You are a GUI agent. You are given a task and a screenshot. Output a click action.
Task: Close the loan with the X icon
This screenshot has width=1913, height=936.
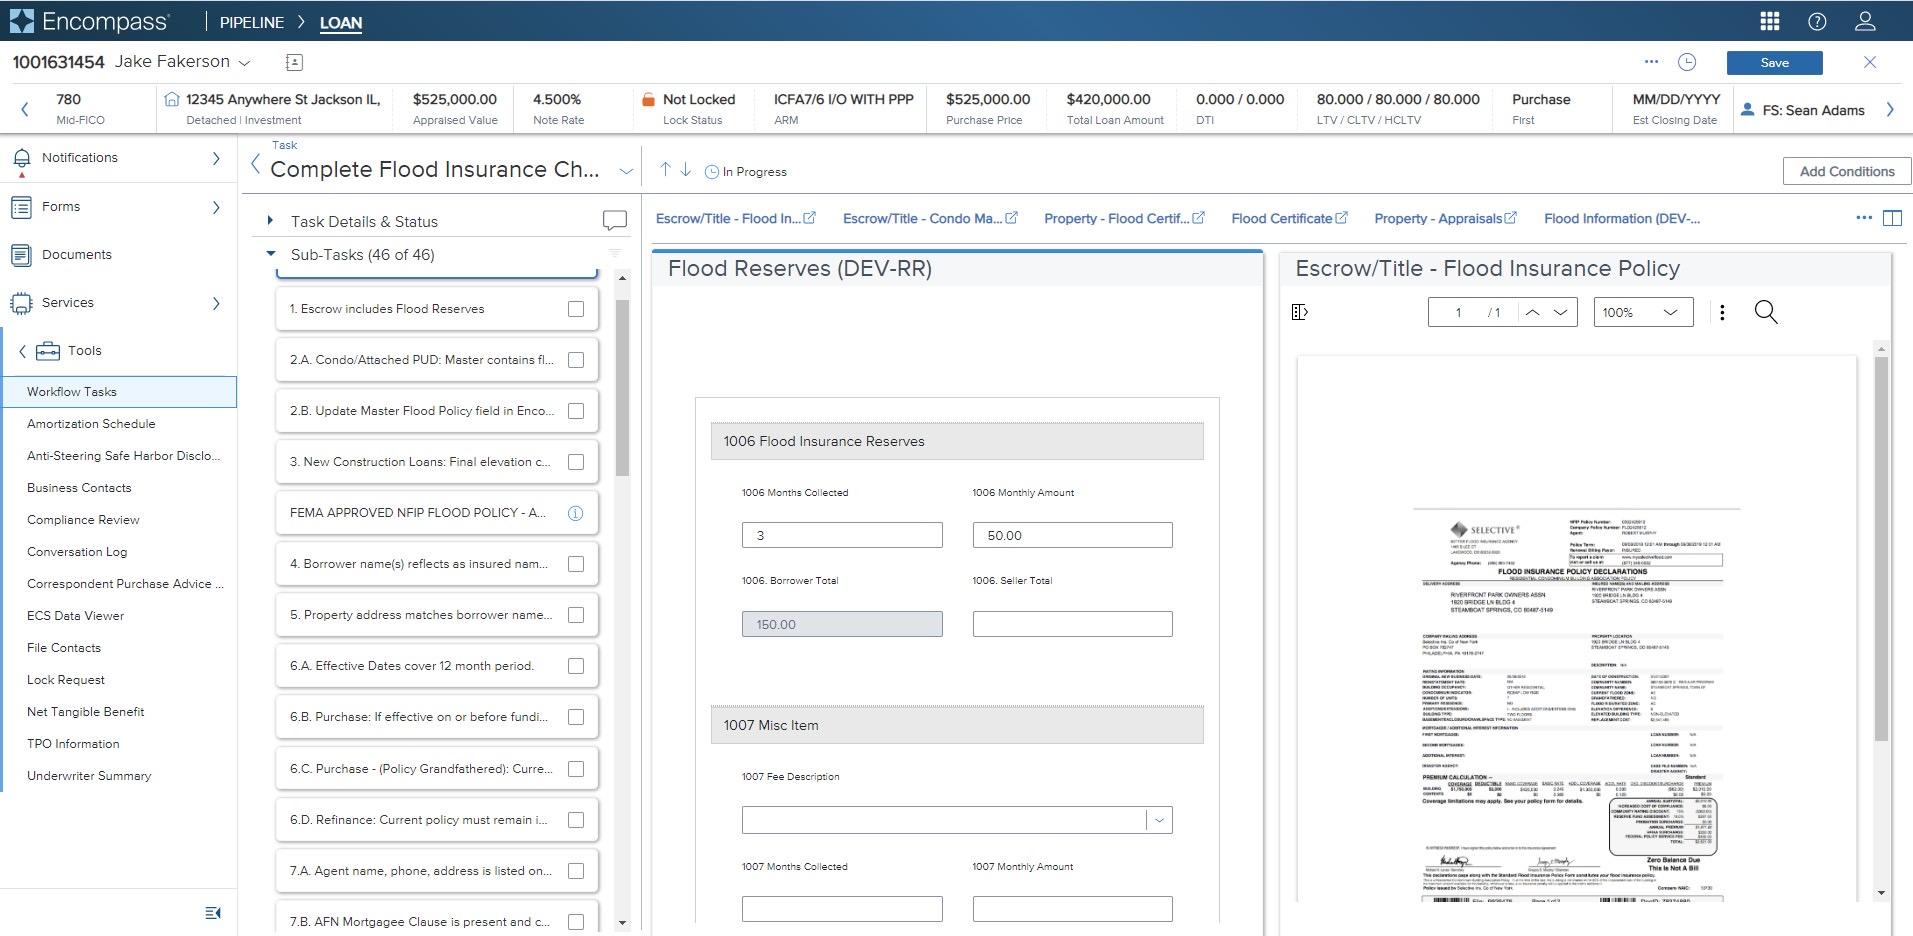(x=1870, y=62)
